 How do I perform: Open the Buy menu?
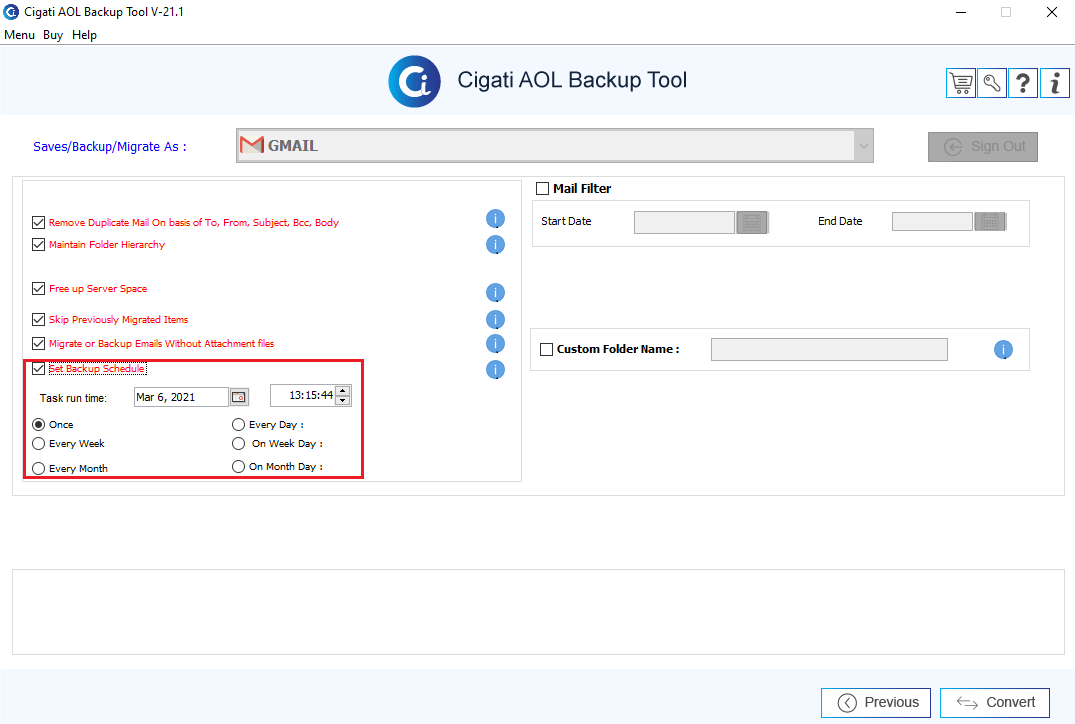(53, 35)
